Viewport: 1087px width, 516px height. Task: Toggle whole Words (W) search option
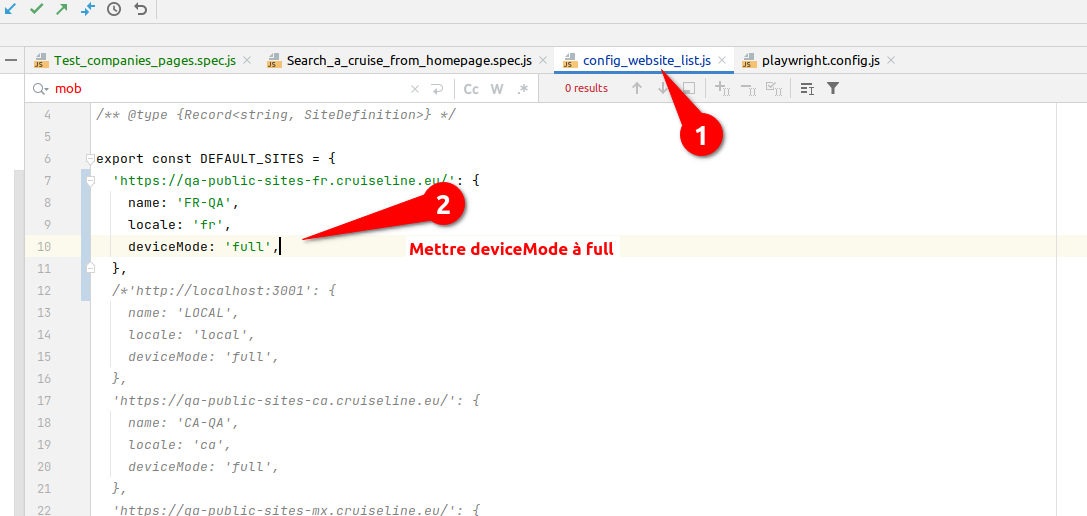tap(498, 89)
